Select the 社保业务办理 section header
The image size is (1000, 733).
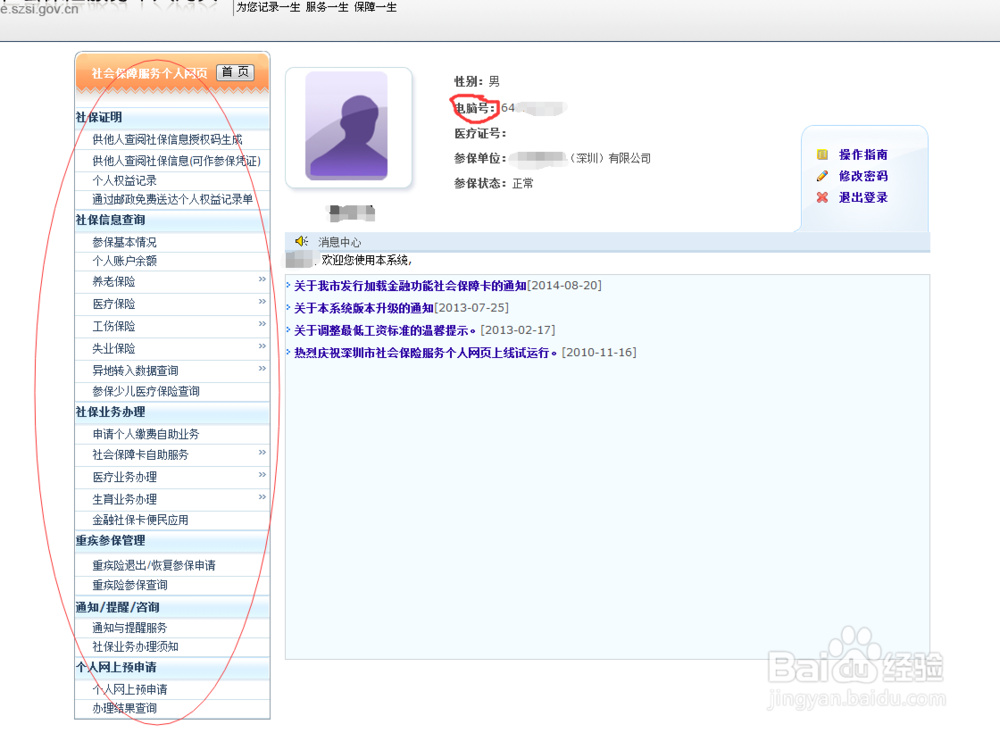pyautogui.click(x=108, y=412)
